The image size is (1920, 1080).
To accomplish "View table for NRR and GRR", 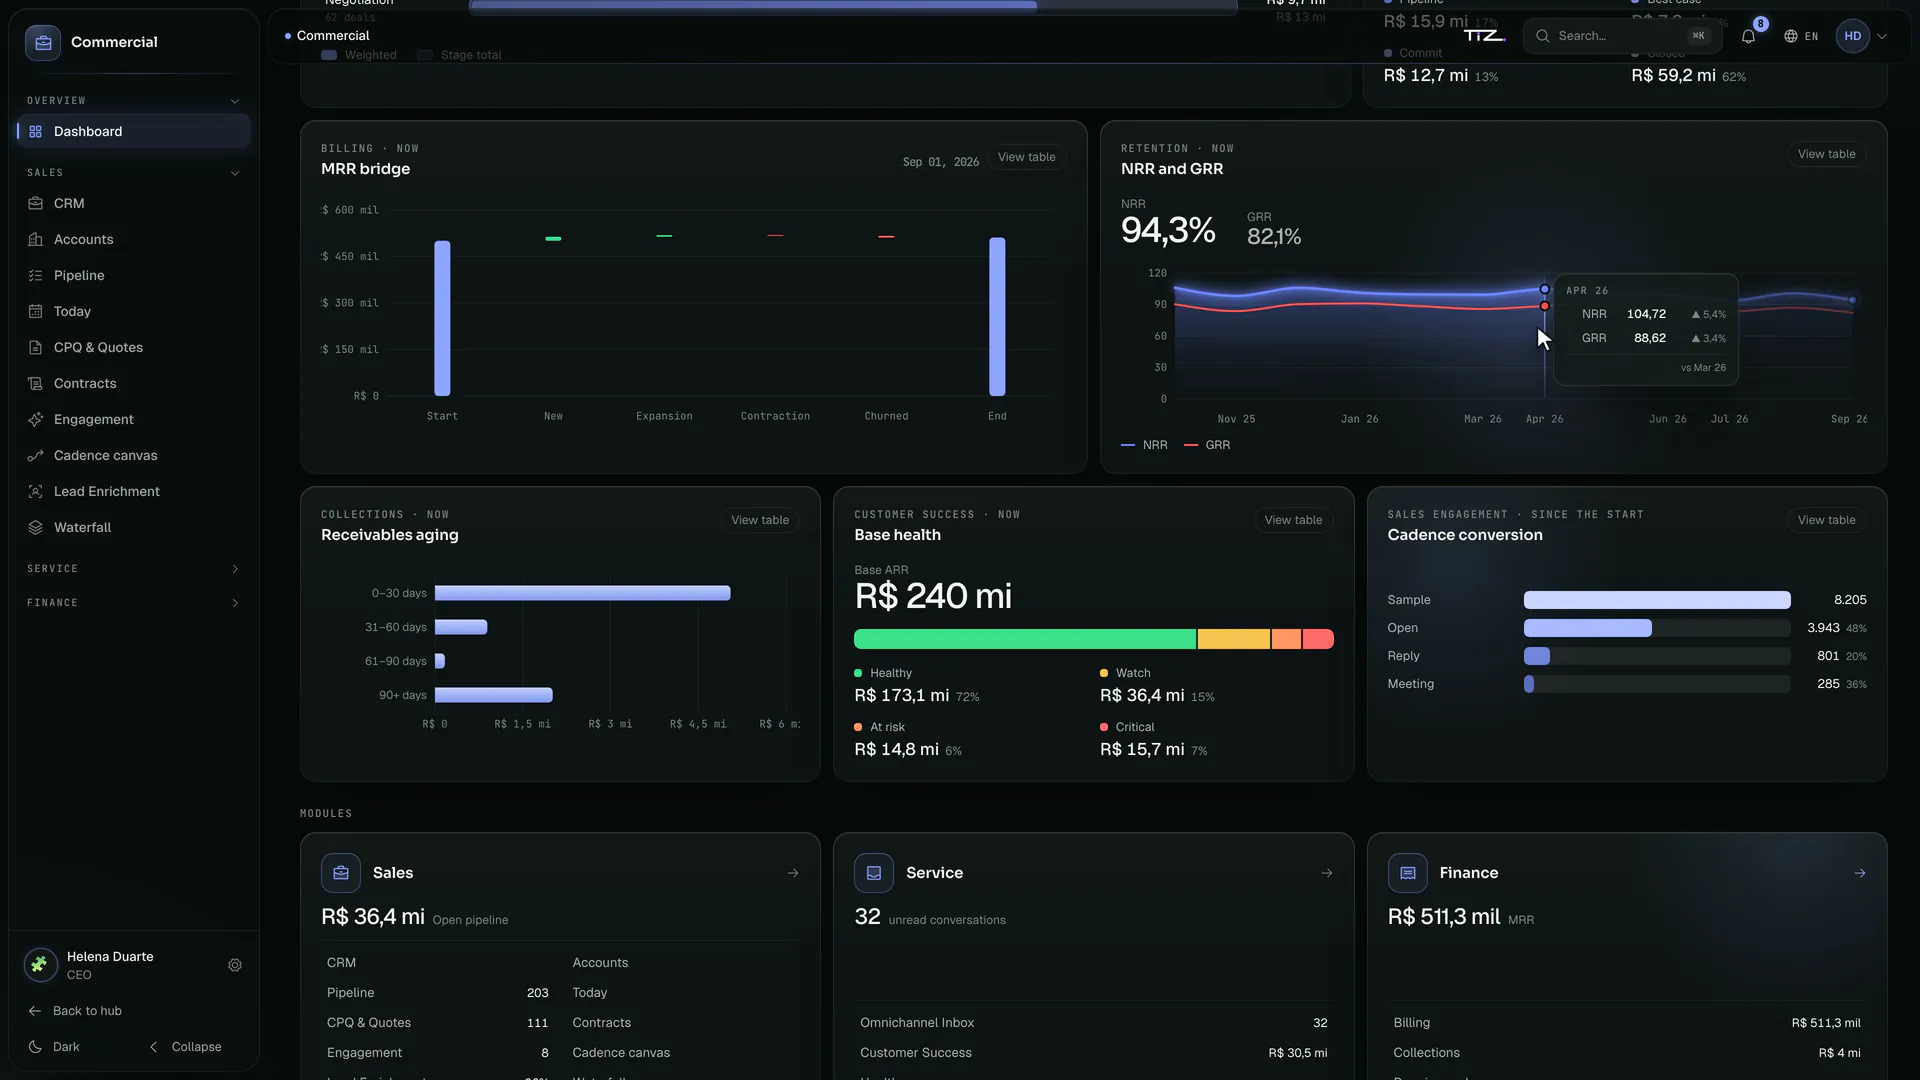I will [1826, 154].
